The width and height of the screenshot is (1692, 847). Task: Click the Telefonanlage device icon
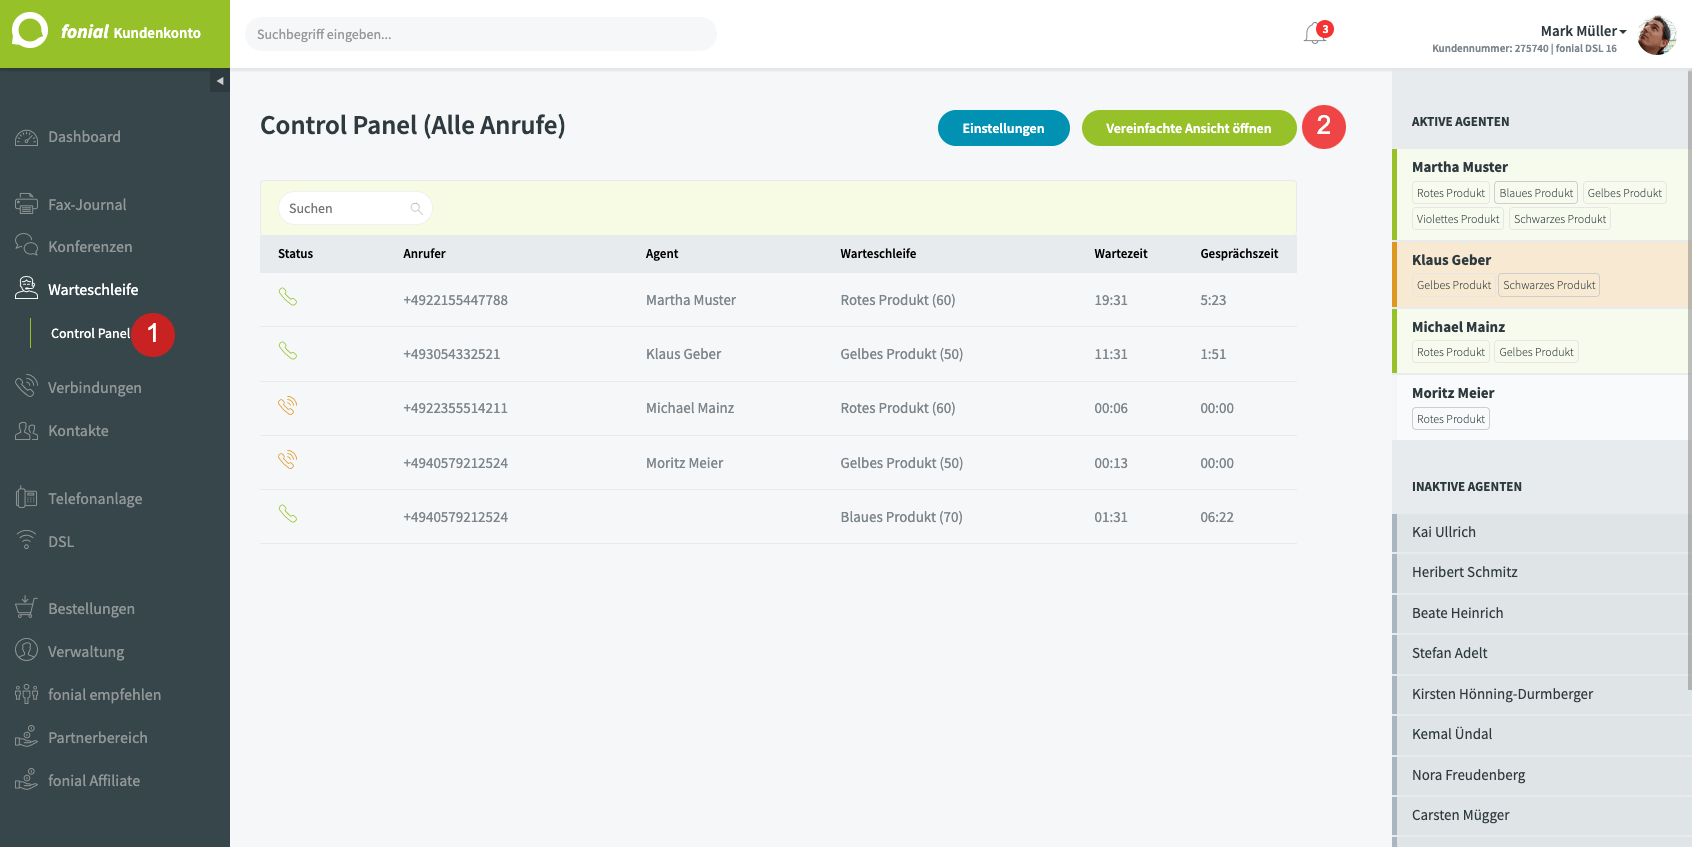coord(27,497)
